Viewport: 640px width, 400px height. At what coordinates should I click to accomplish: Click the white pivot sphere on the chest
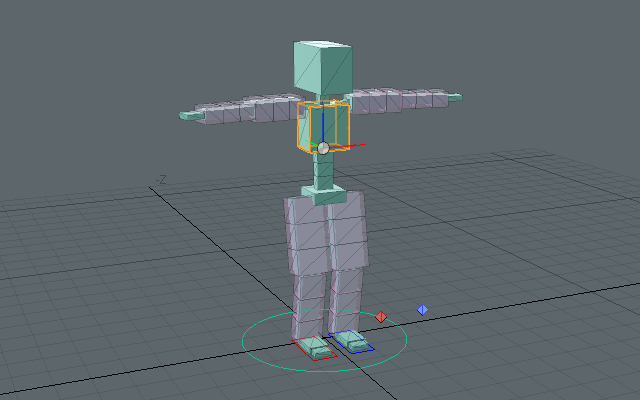tap(323, 148)
